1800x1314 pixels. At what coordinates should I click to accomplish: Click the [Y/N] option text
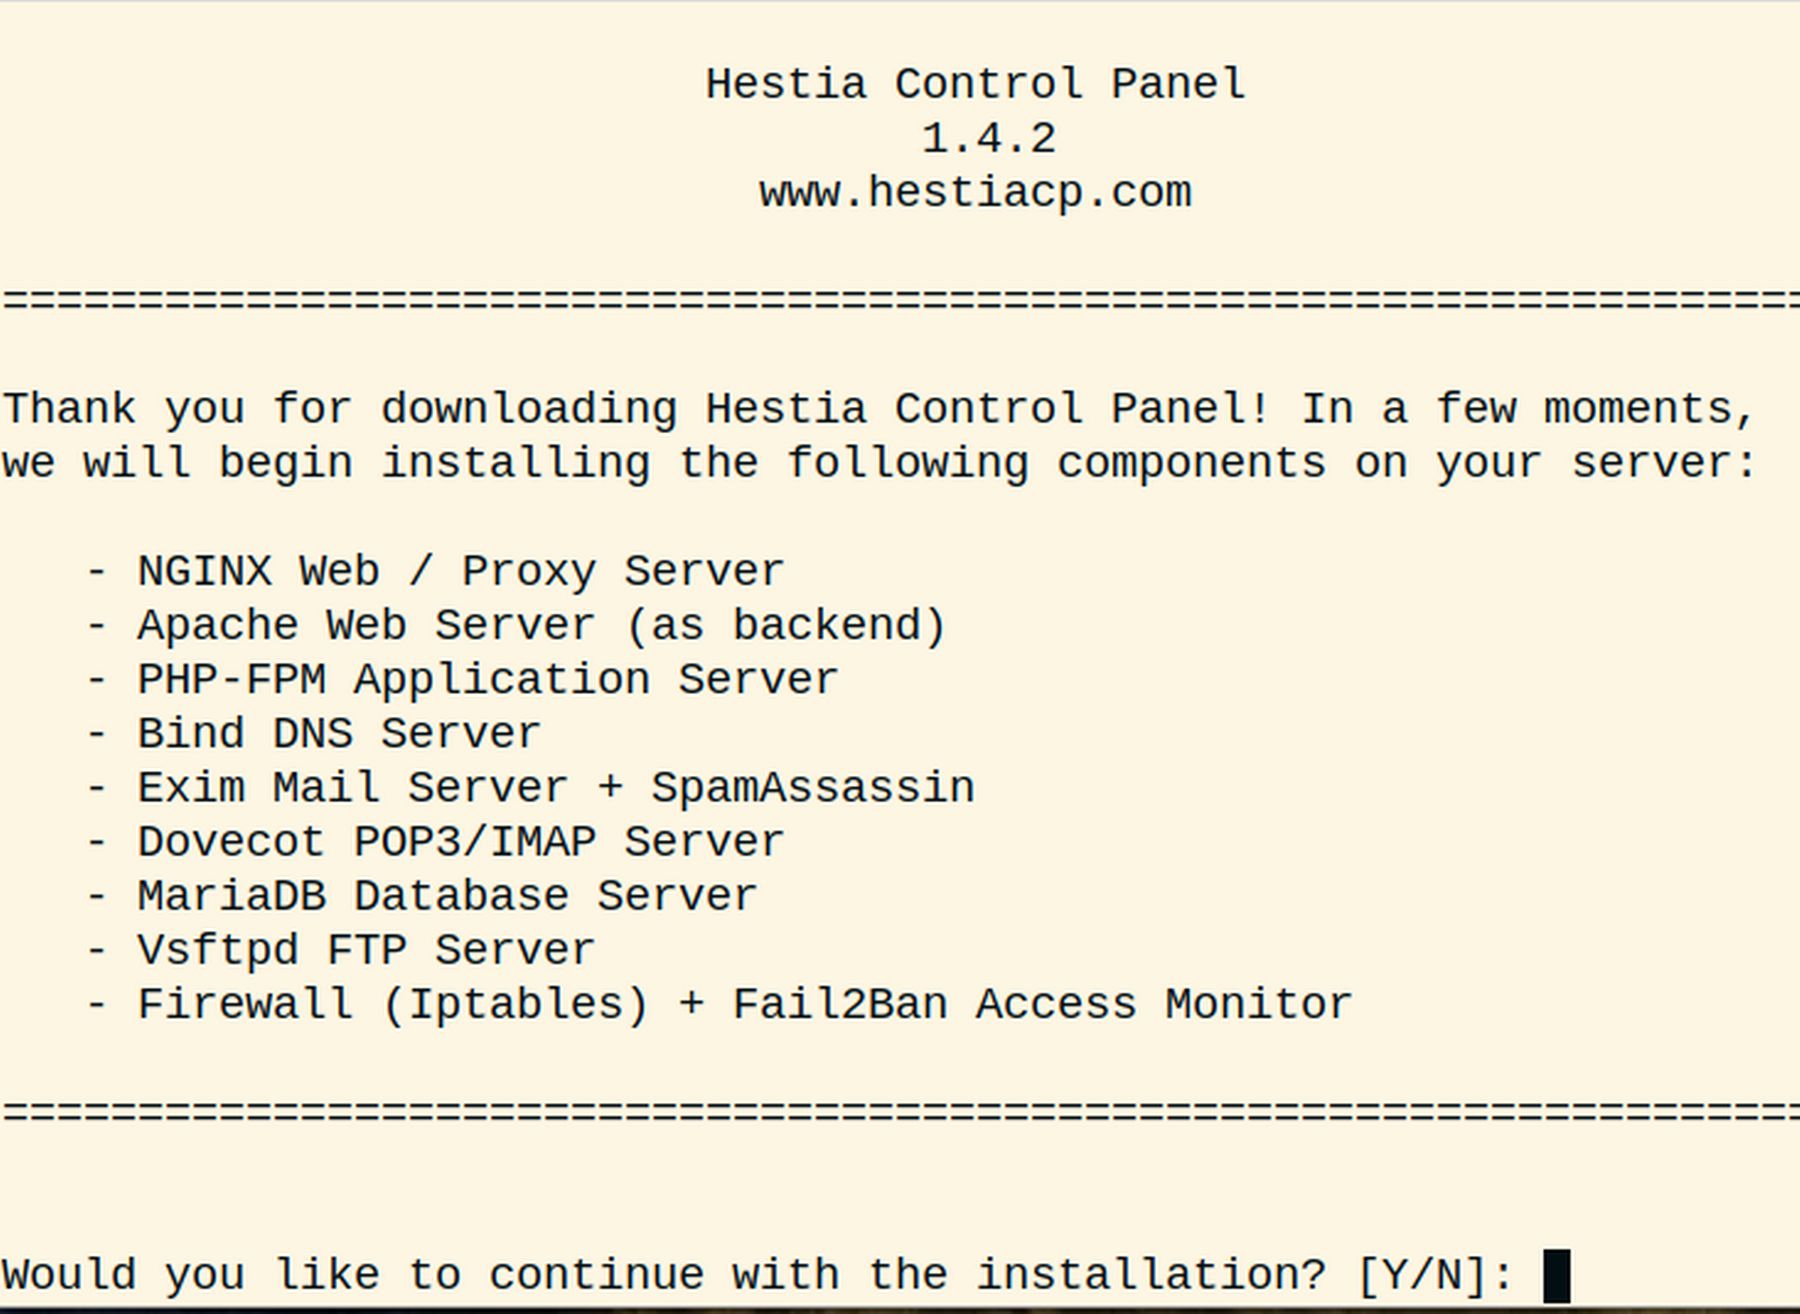tap(1422, 1276)
